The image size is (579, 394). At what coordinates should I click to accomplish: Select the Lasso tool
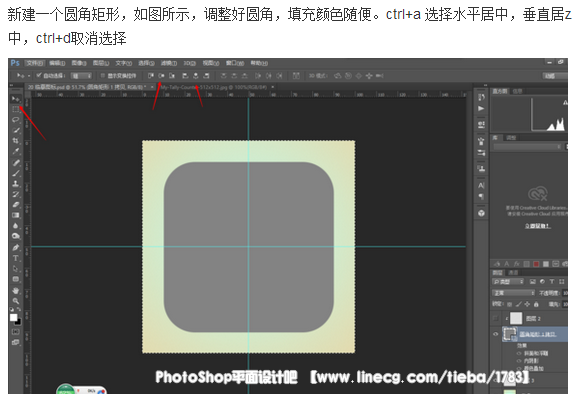click(x=16, y=120)
